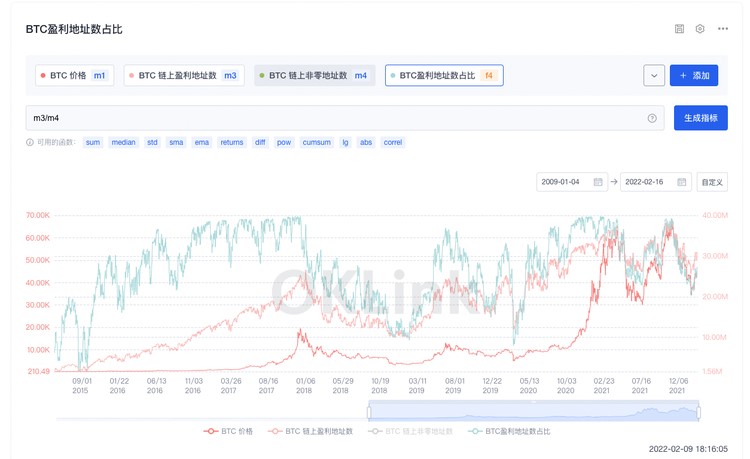Show BTC 链上非零地址数 series via legend
The image size is (750, 459).
(x=410, y=431)
